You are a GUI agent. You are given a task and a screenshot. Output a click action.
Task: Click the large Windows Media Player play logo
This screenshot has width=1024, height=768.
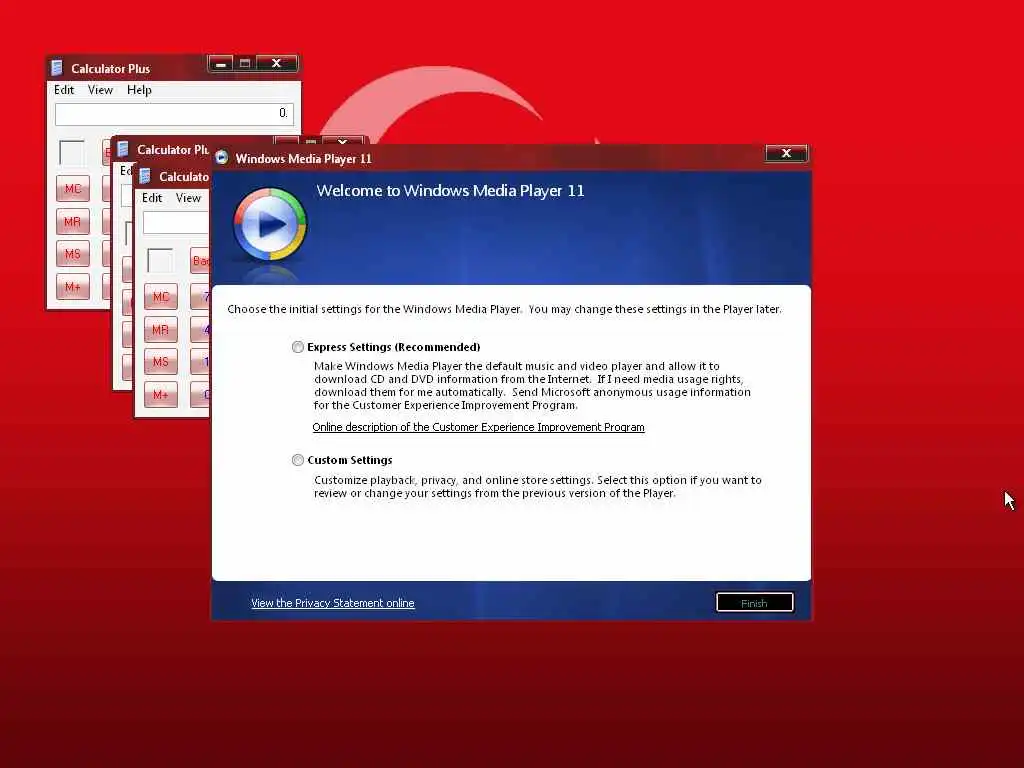coord(270,225)
